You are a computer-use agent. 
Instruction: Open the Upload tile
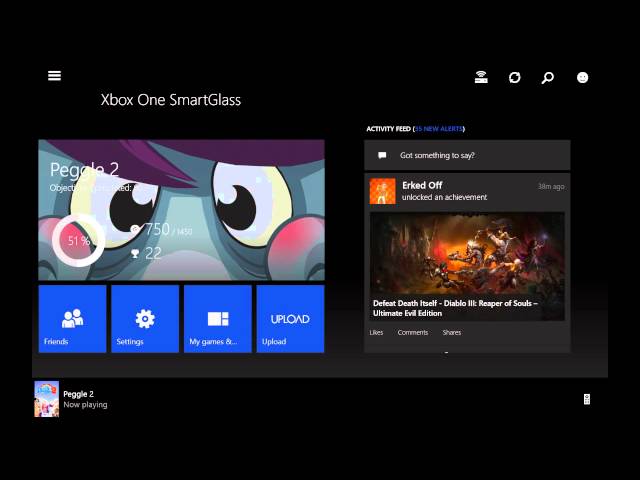click(290, 319)
